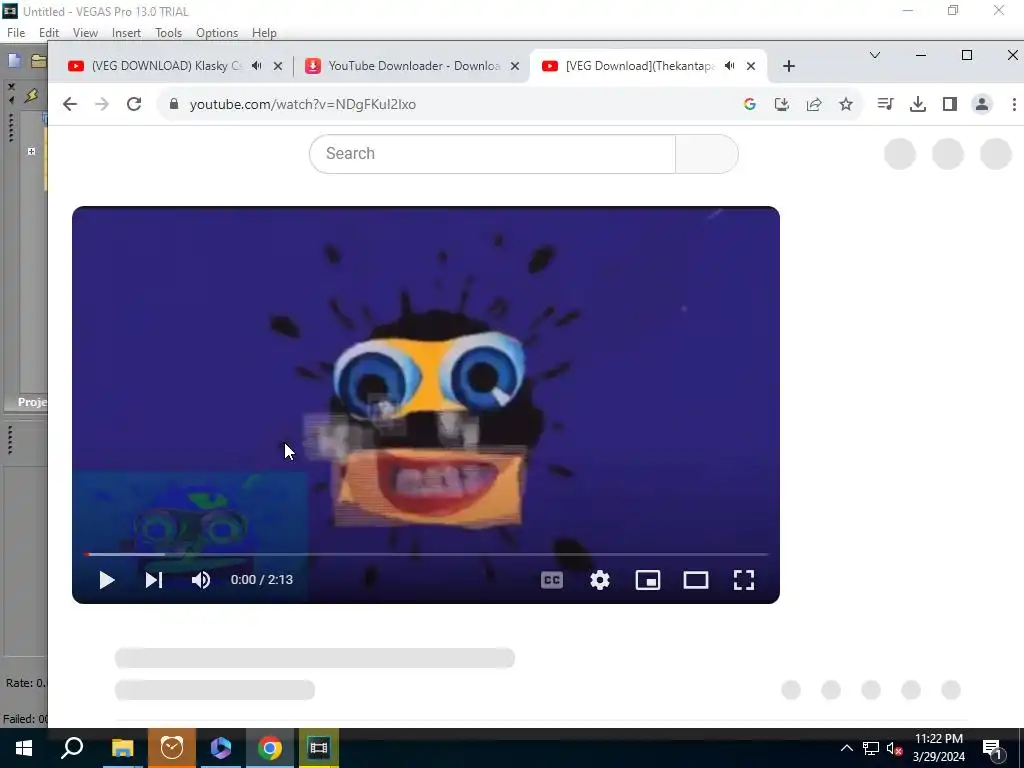This screenshot has width=1024, height=768.
Task: Click New project icon in VEGAS toolbar
Action: click(14, 61)
